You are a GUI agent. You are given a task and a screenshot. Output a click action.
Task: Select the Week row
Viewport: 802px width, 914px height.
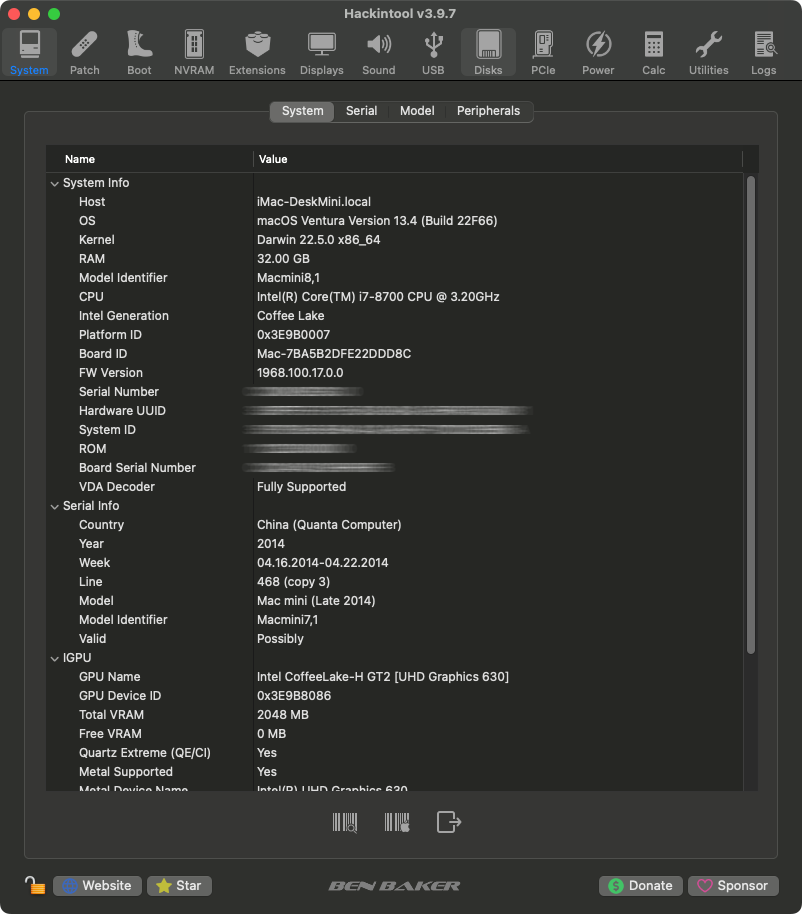coord(395,563)
